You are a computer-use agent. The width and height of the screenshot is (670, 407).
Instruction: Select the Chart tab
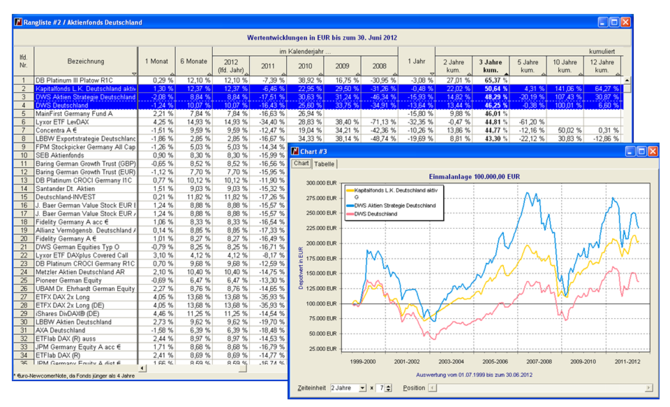(302, 164)
